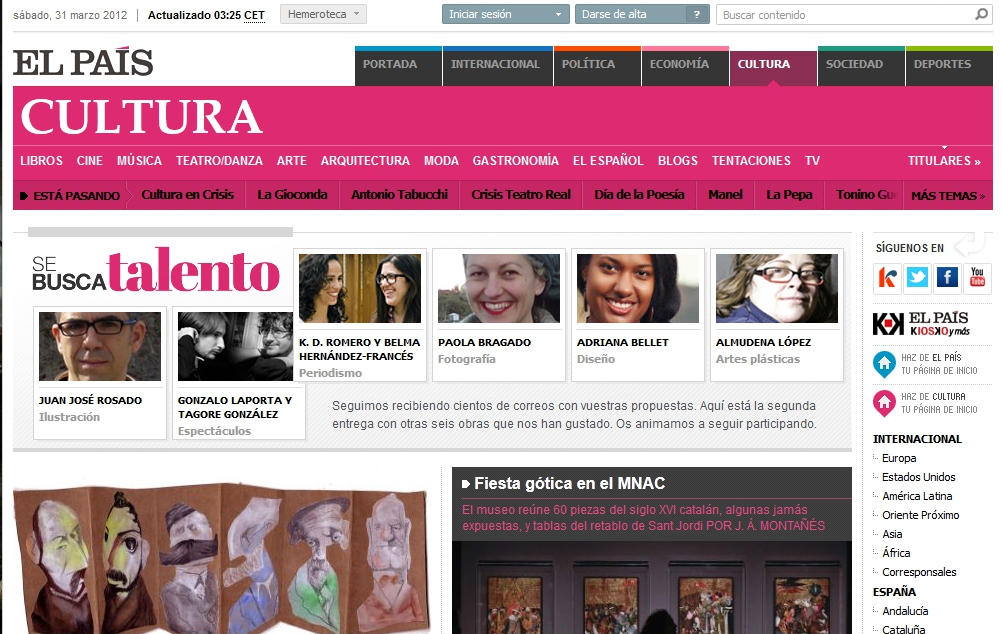Open Almudena López's photo

(x=777, y=288)
